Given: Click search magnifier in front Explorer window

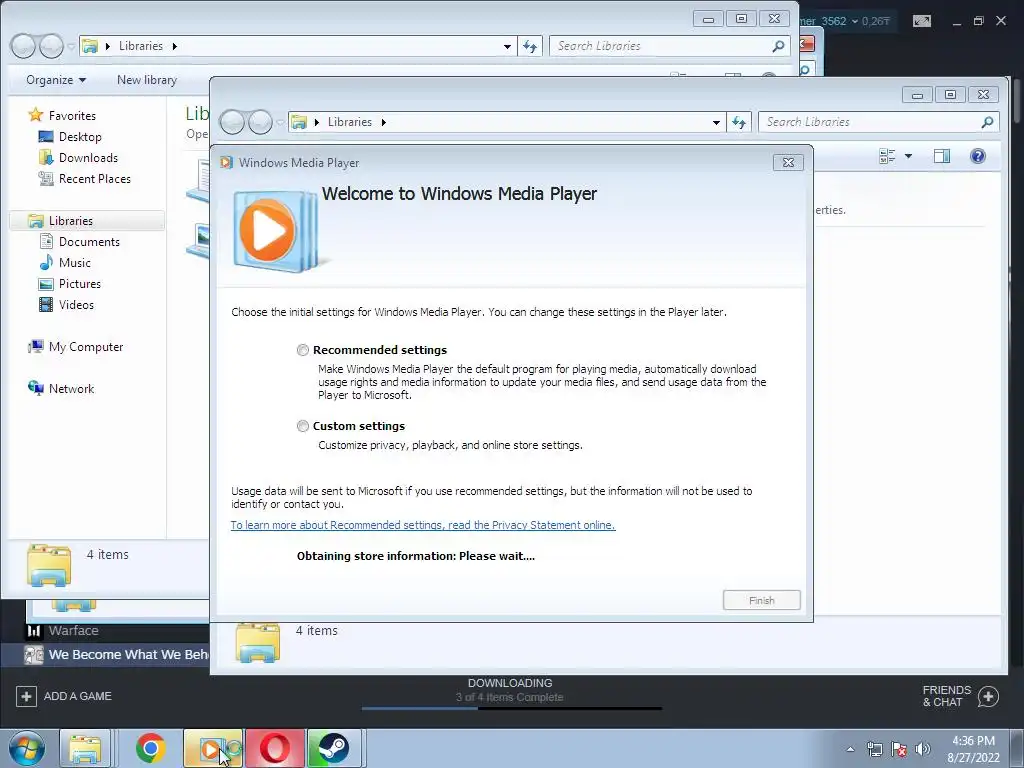Looking at the screenshot, I should click(987, 122).
